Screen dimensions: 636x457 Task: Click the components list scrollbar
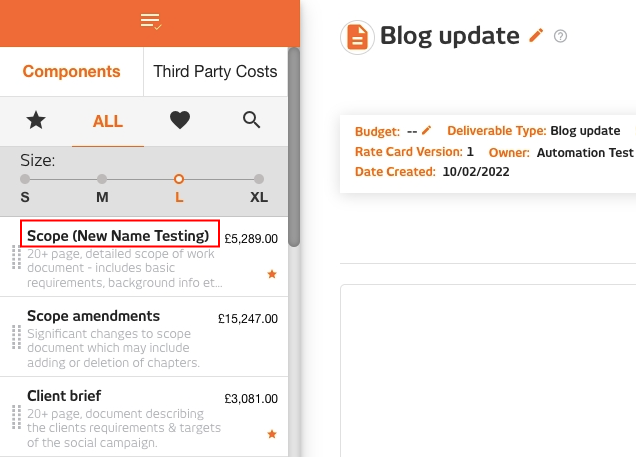(294, 147)
